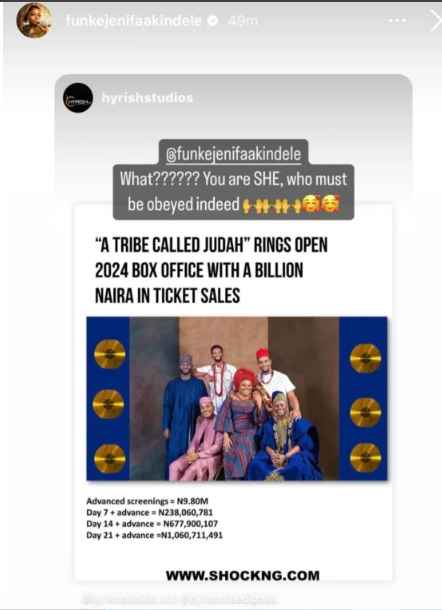Open the "A Tribe Called Judah" headline

[x=211, y=270]
